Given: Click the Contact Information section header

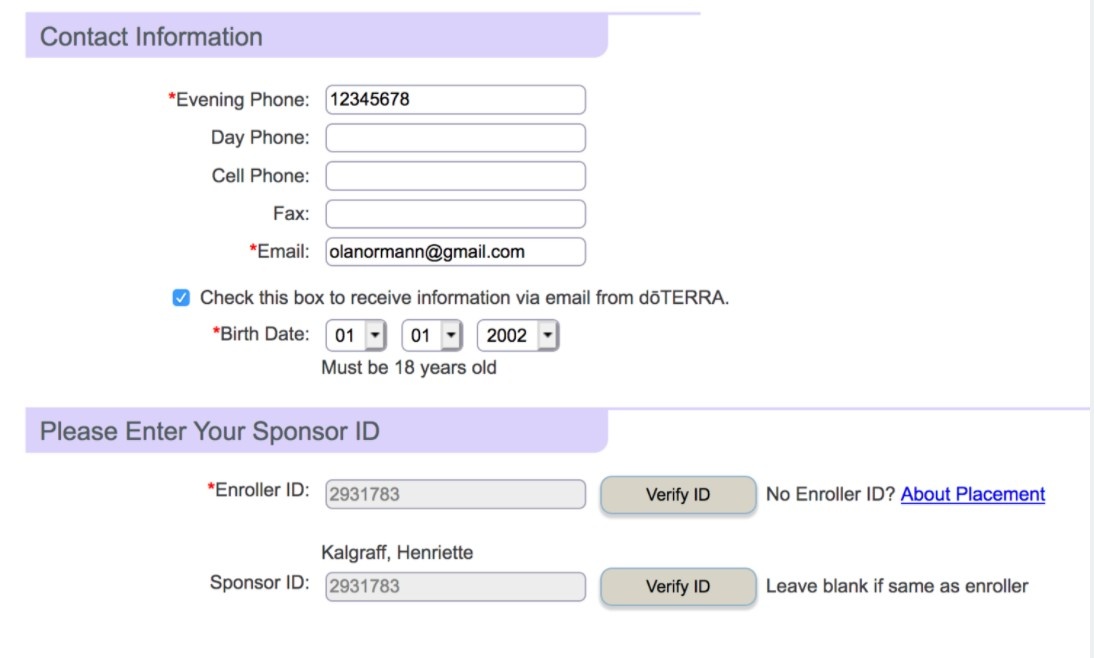Looking at the screenshot, I should [151, 37].
